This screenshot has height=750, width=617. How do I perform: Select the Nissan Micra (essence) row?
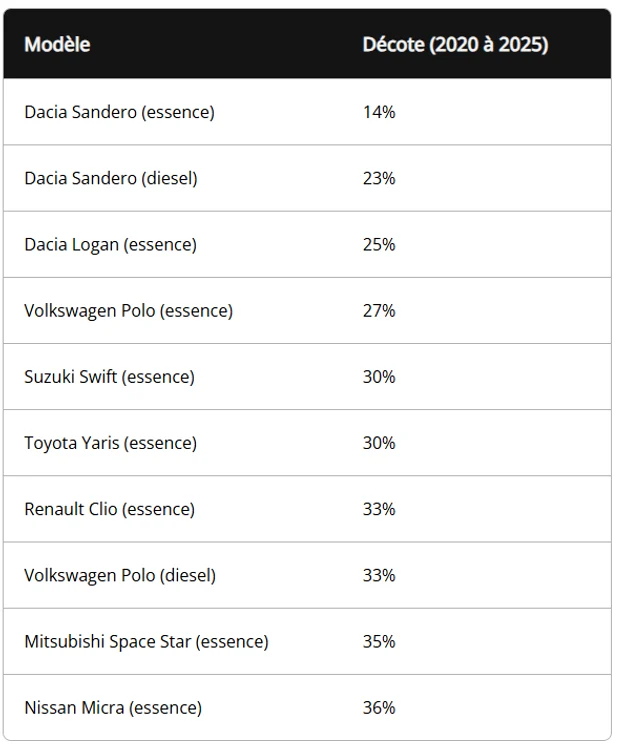113,707
